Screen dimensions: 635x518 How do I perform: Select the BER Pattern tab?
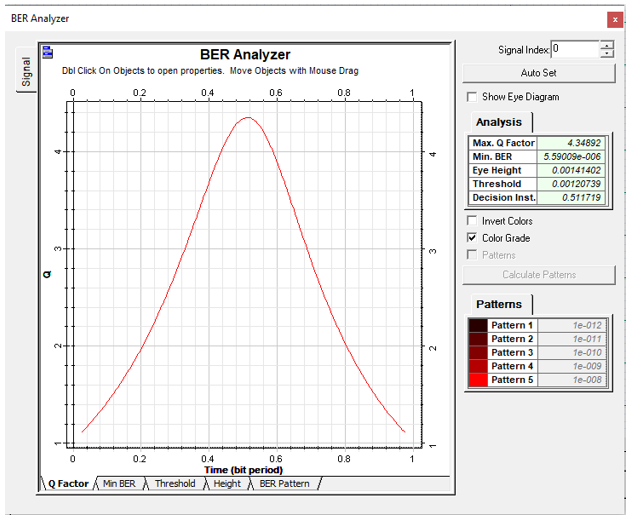[284, 484]
